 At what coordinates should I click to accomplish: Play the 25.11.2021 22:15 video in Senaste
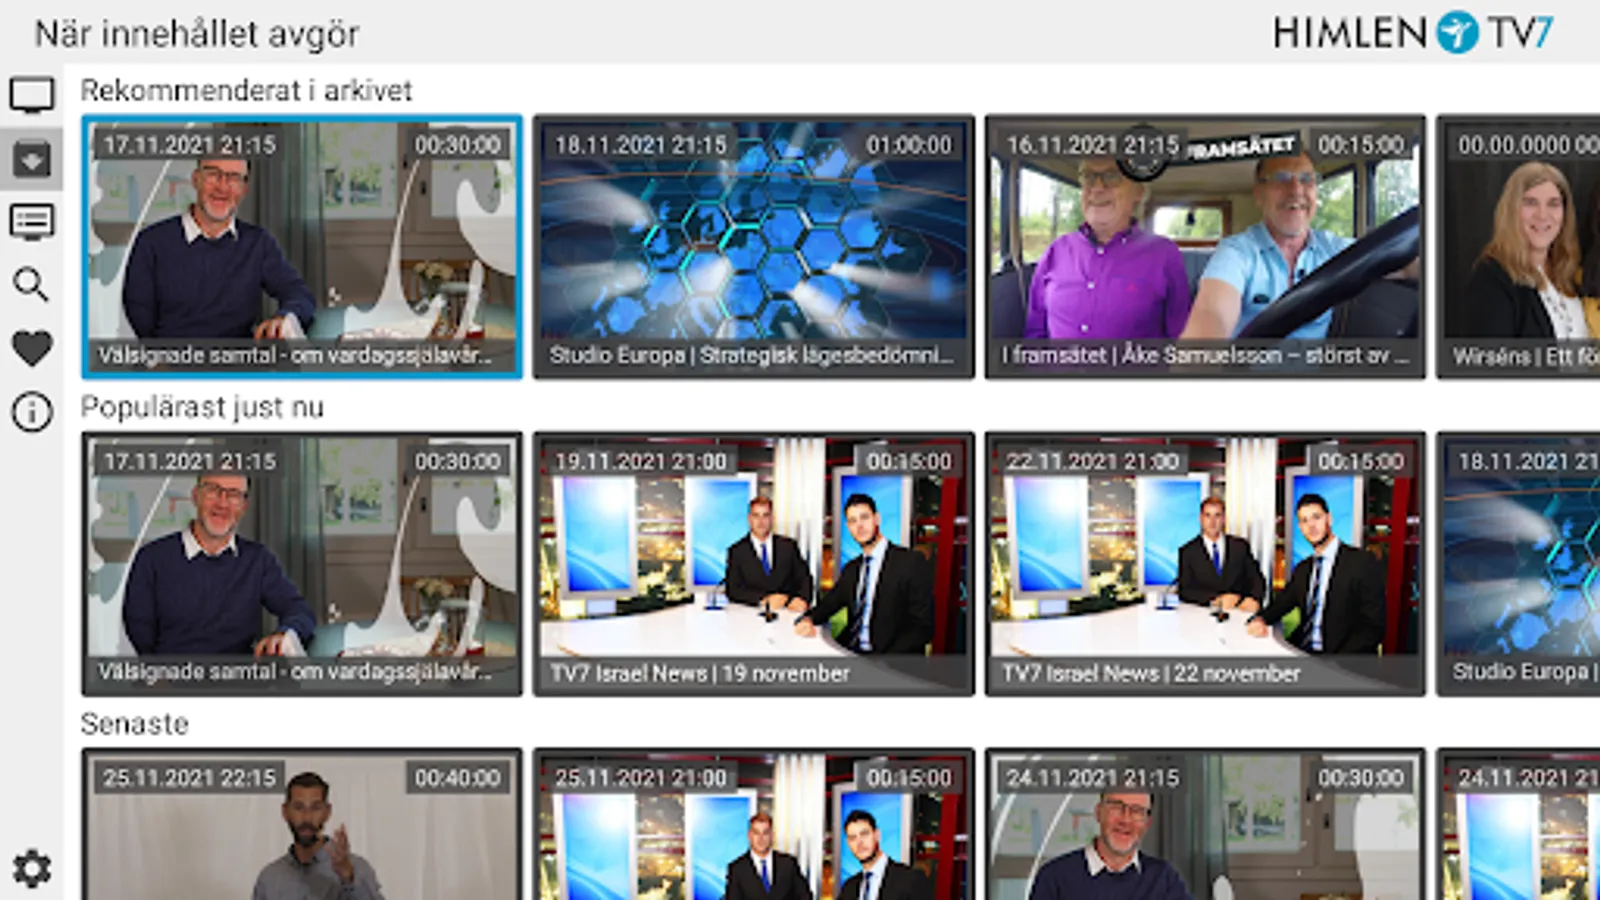(302, 824)
